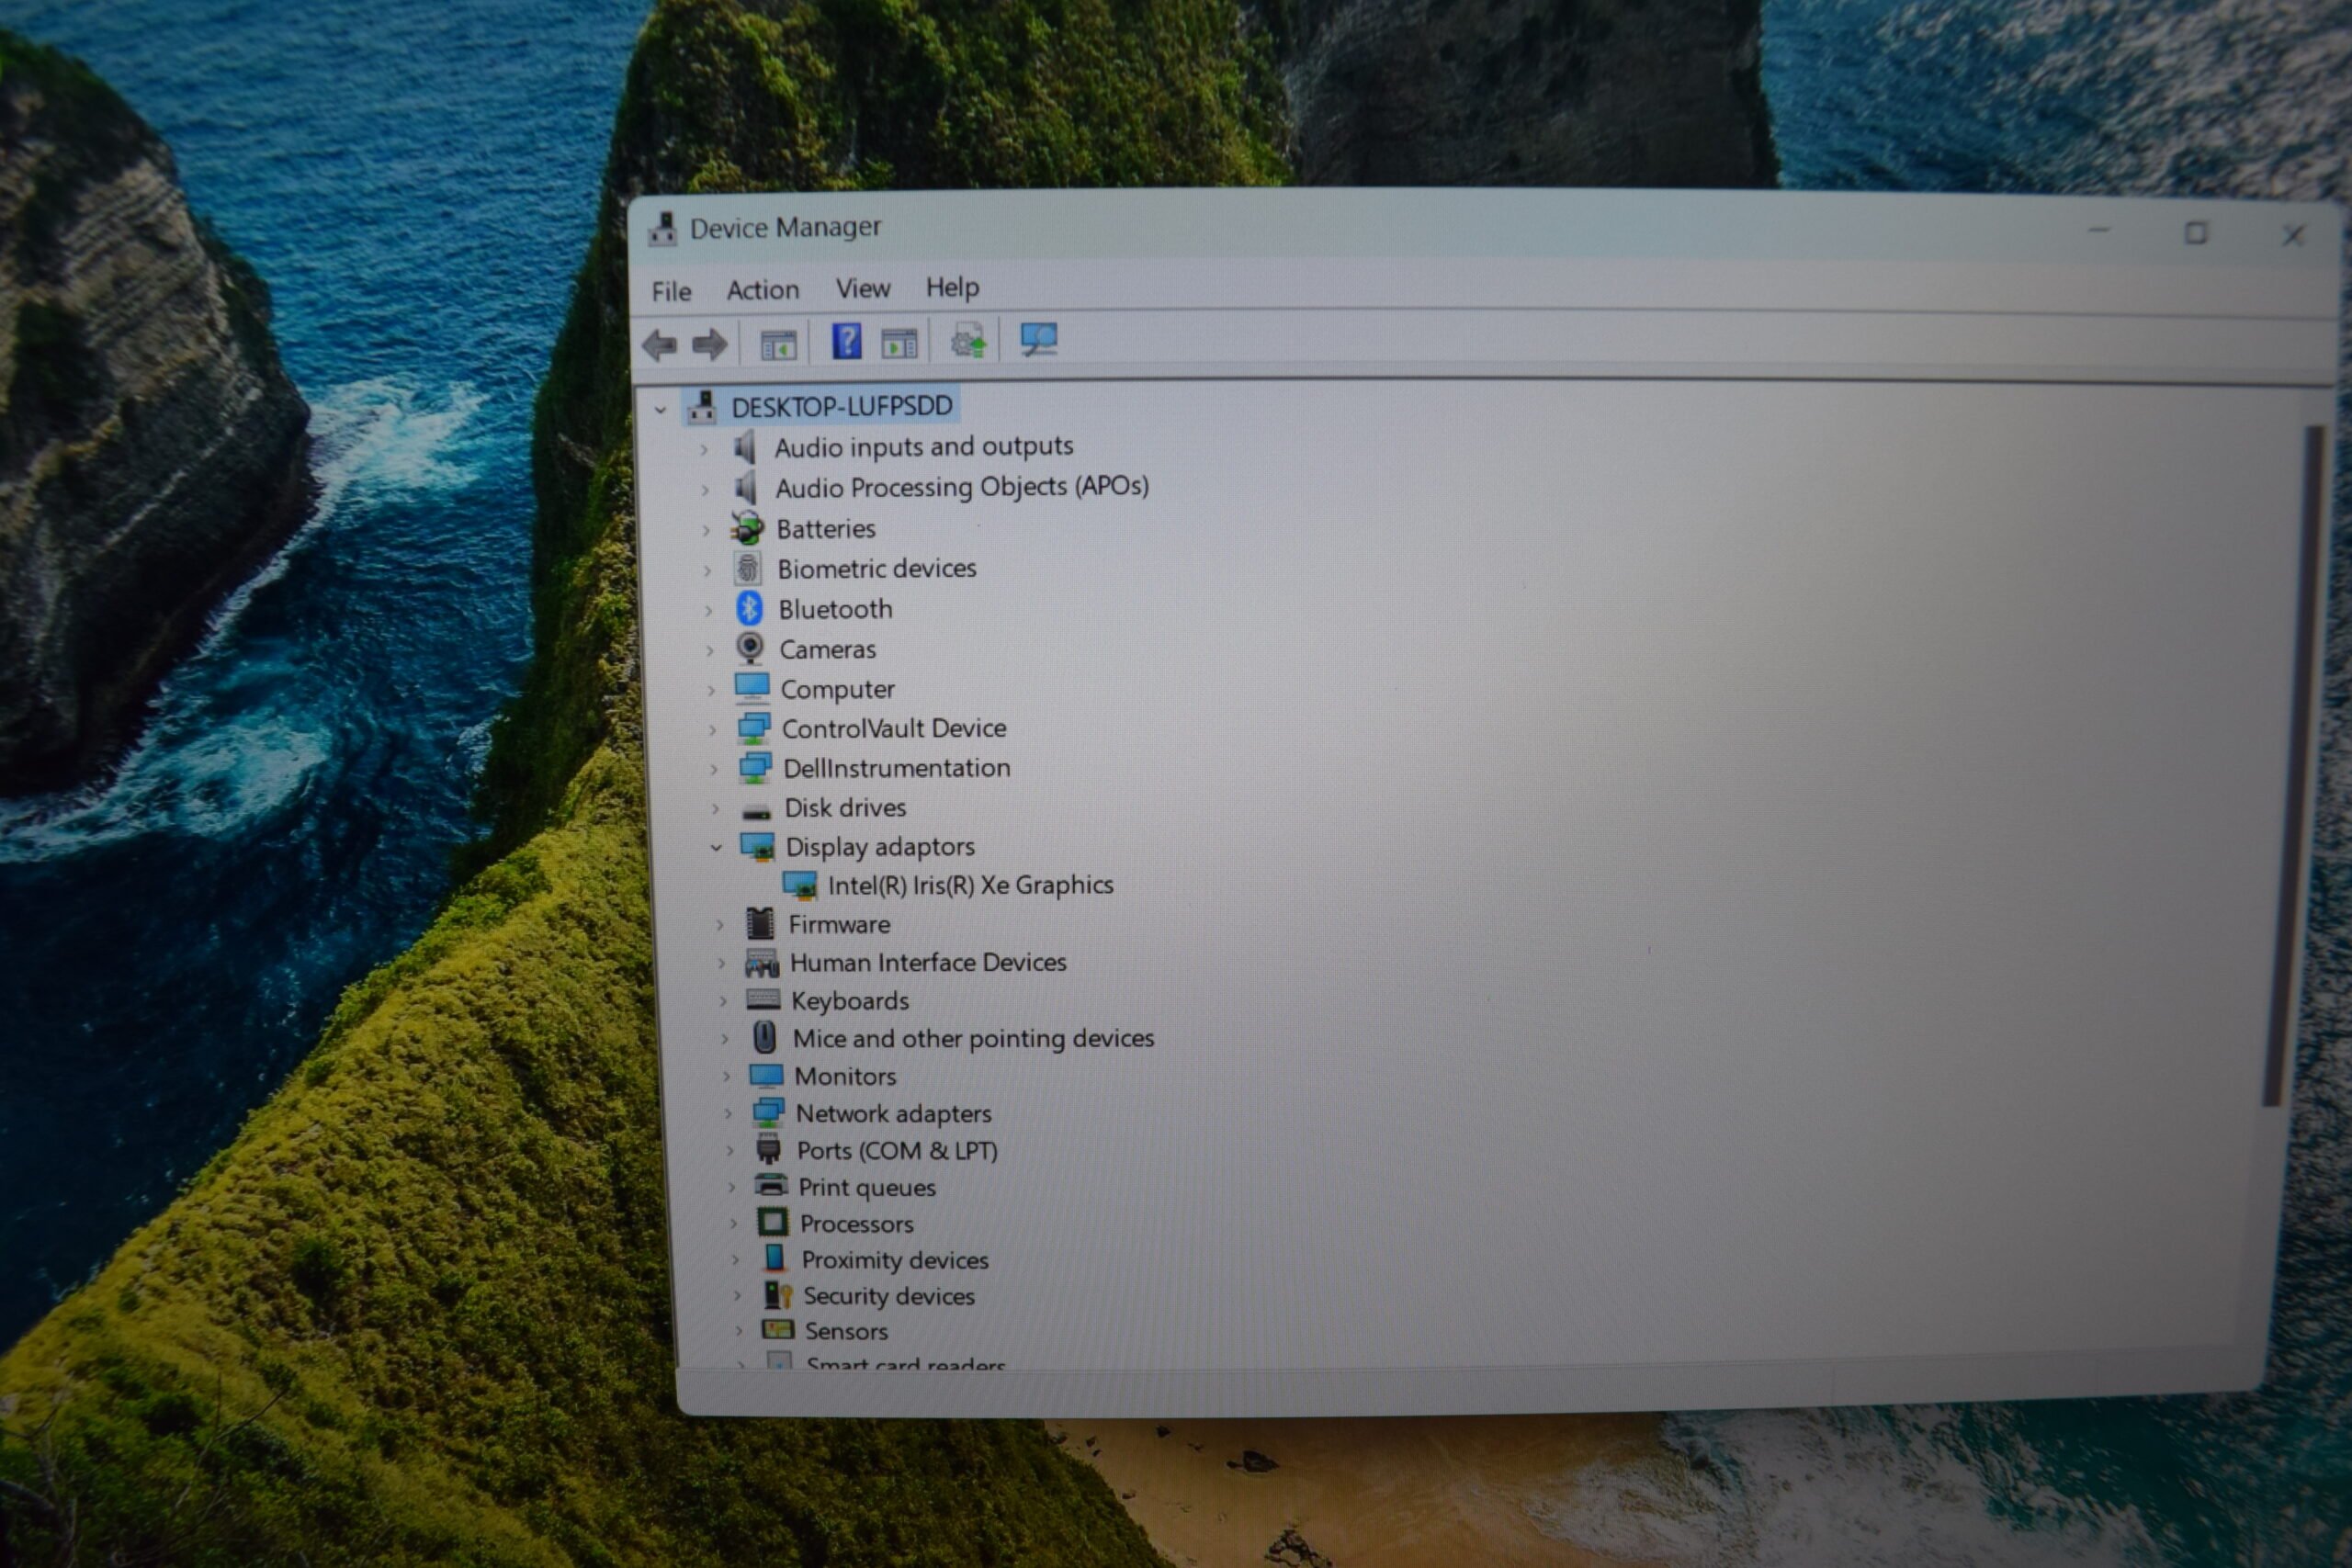Collapse the Display adaptors chevron
Image resolution: width=2352 pixels, height=1568 pixels.
pos(716,848)
